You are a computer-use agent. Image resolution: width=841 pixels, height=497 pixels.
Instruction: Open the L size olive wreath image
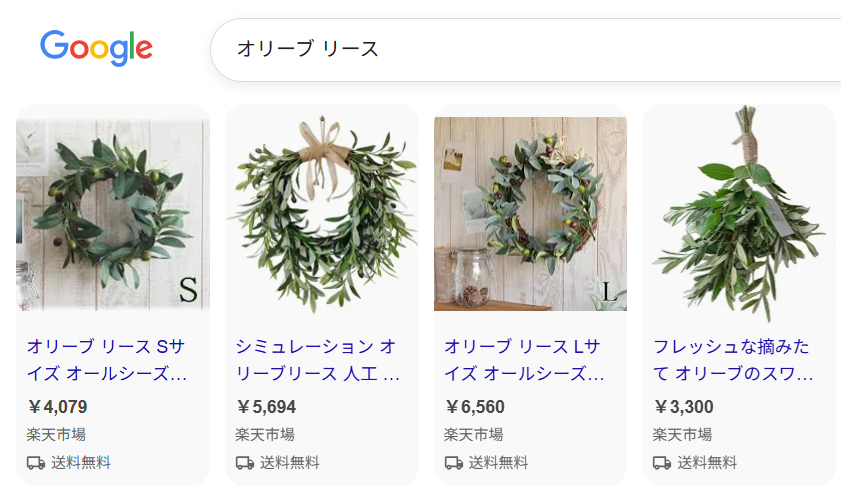click(x=530, y=214)
